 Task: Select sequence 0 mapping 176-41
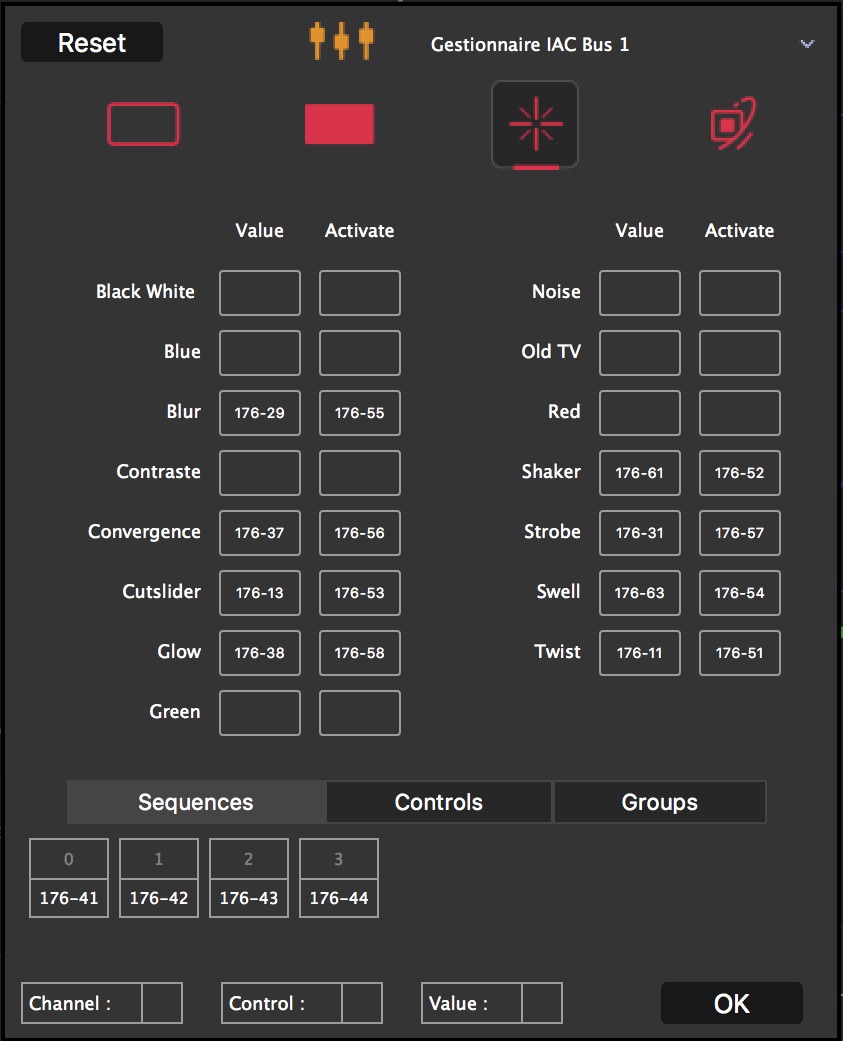coord(69,898)
